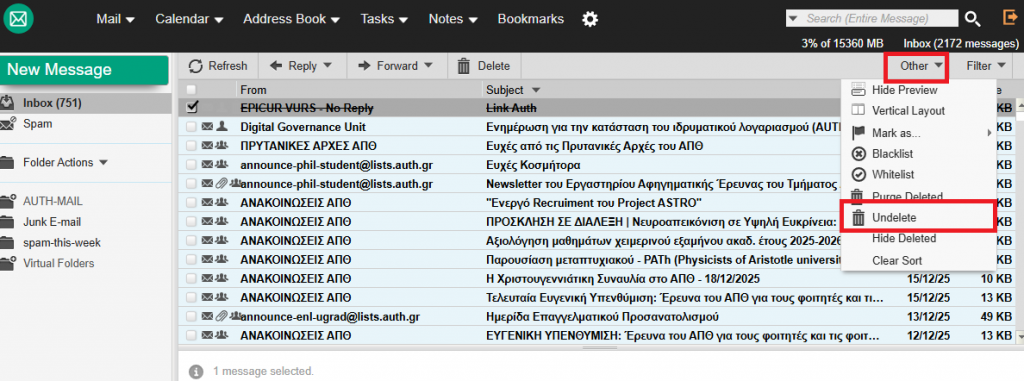Click the Spam folder icon

[x=7, y=124]
